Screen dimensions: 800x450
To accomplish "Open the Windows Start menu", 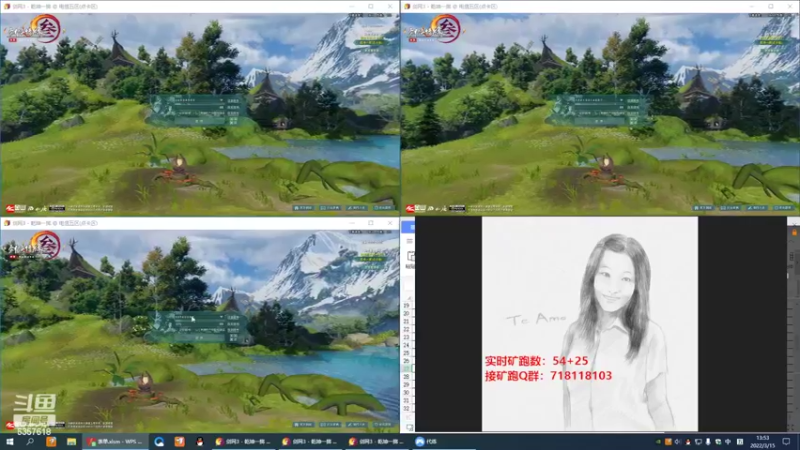I will [x=9, y=442].
